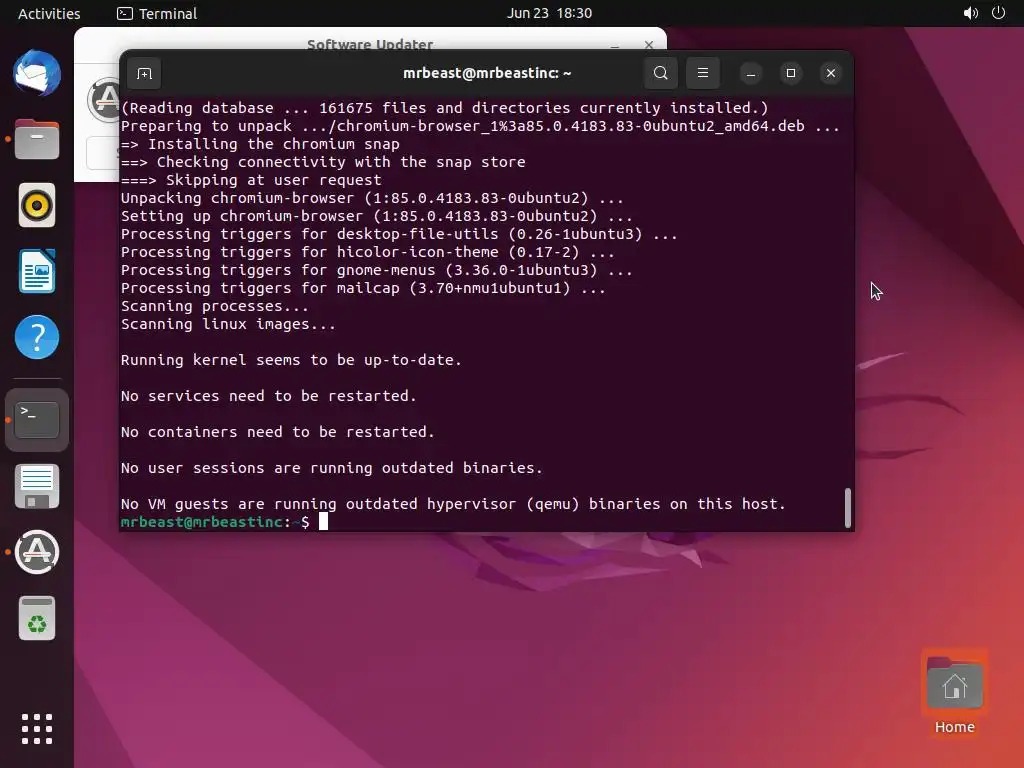Click 'Setting up chromium-browser' line
Screen dimensions: 1024x768
377,216
